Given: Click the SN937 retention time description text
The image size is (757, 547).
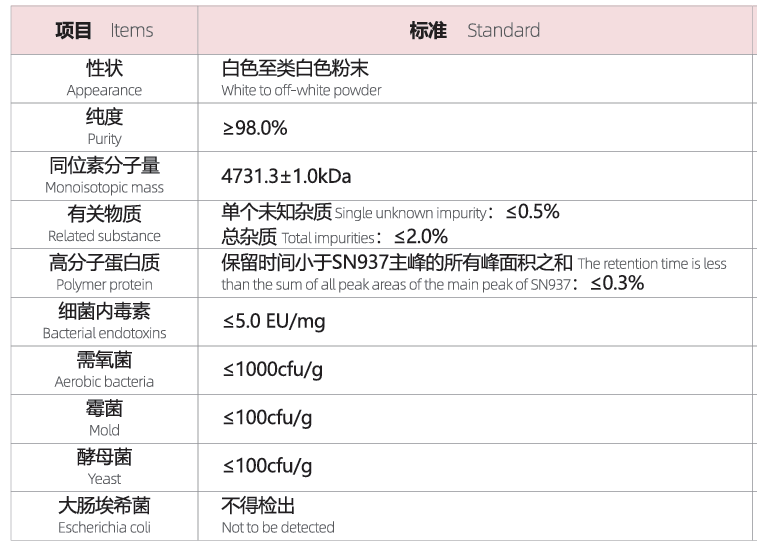Looking at the screenshot, I should pyautogui.click(x=473, y=273).
